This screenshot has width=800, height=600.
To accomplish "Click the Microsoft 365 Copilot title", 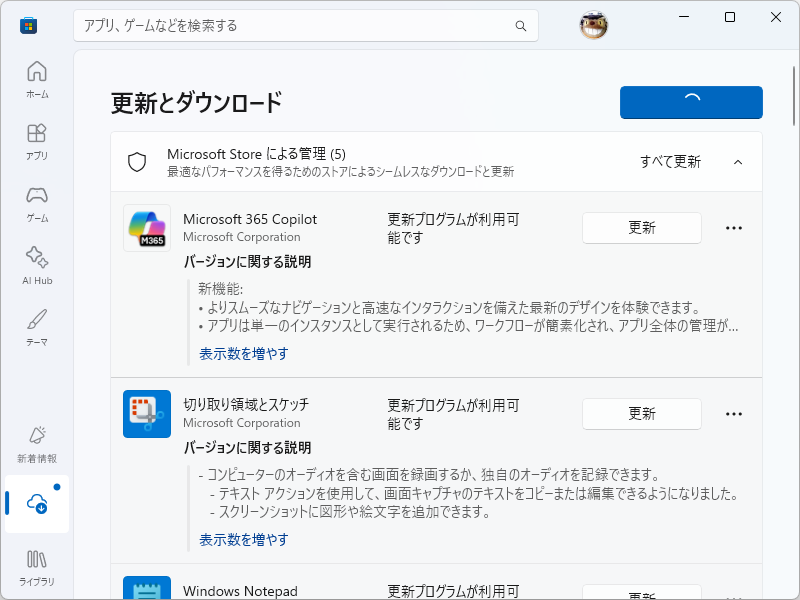I will pyautogui.click(x=250, y=219).
